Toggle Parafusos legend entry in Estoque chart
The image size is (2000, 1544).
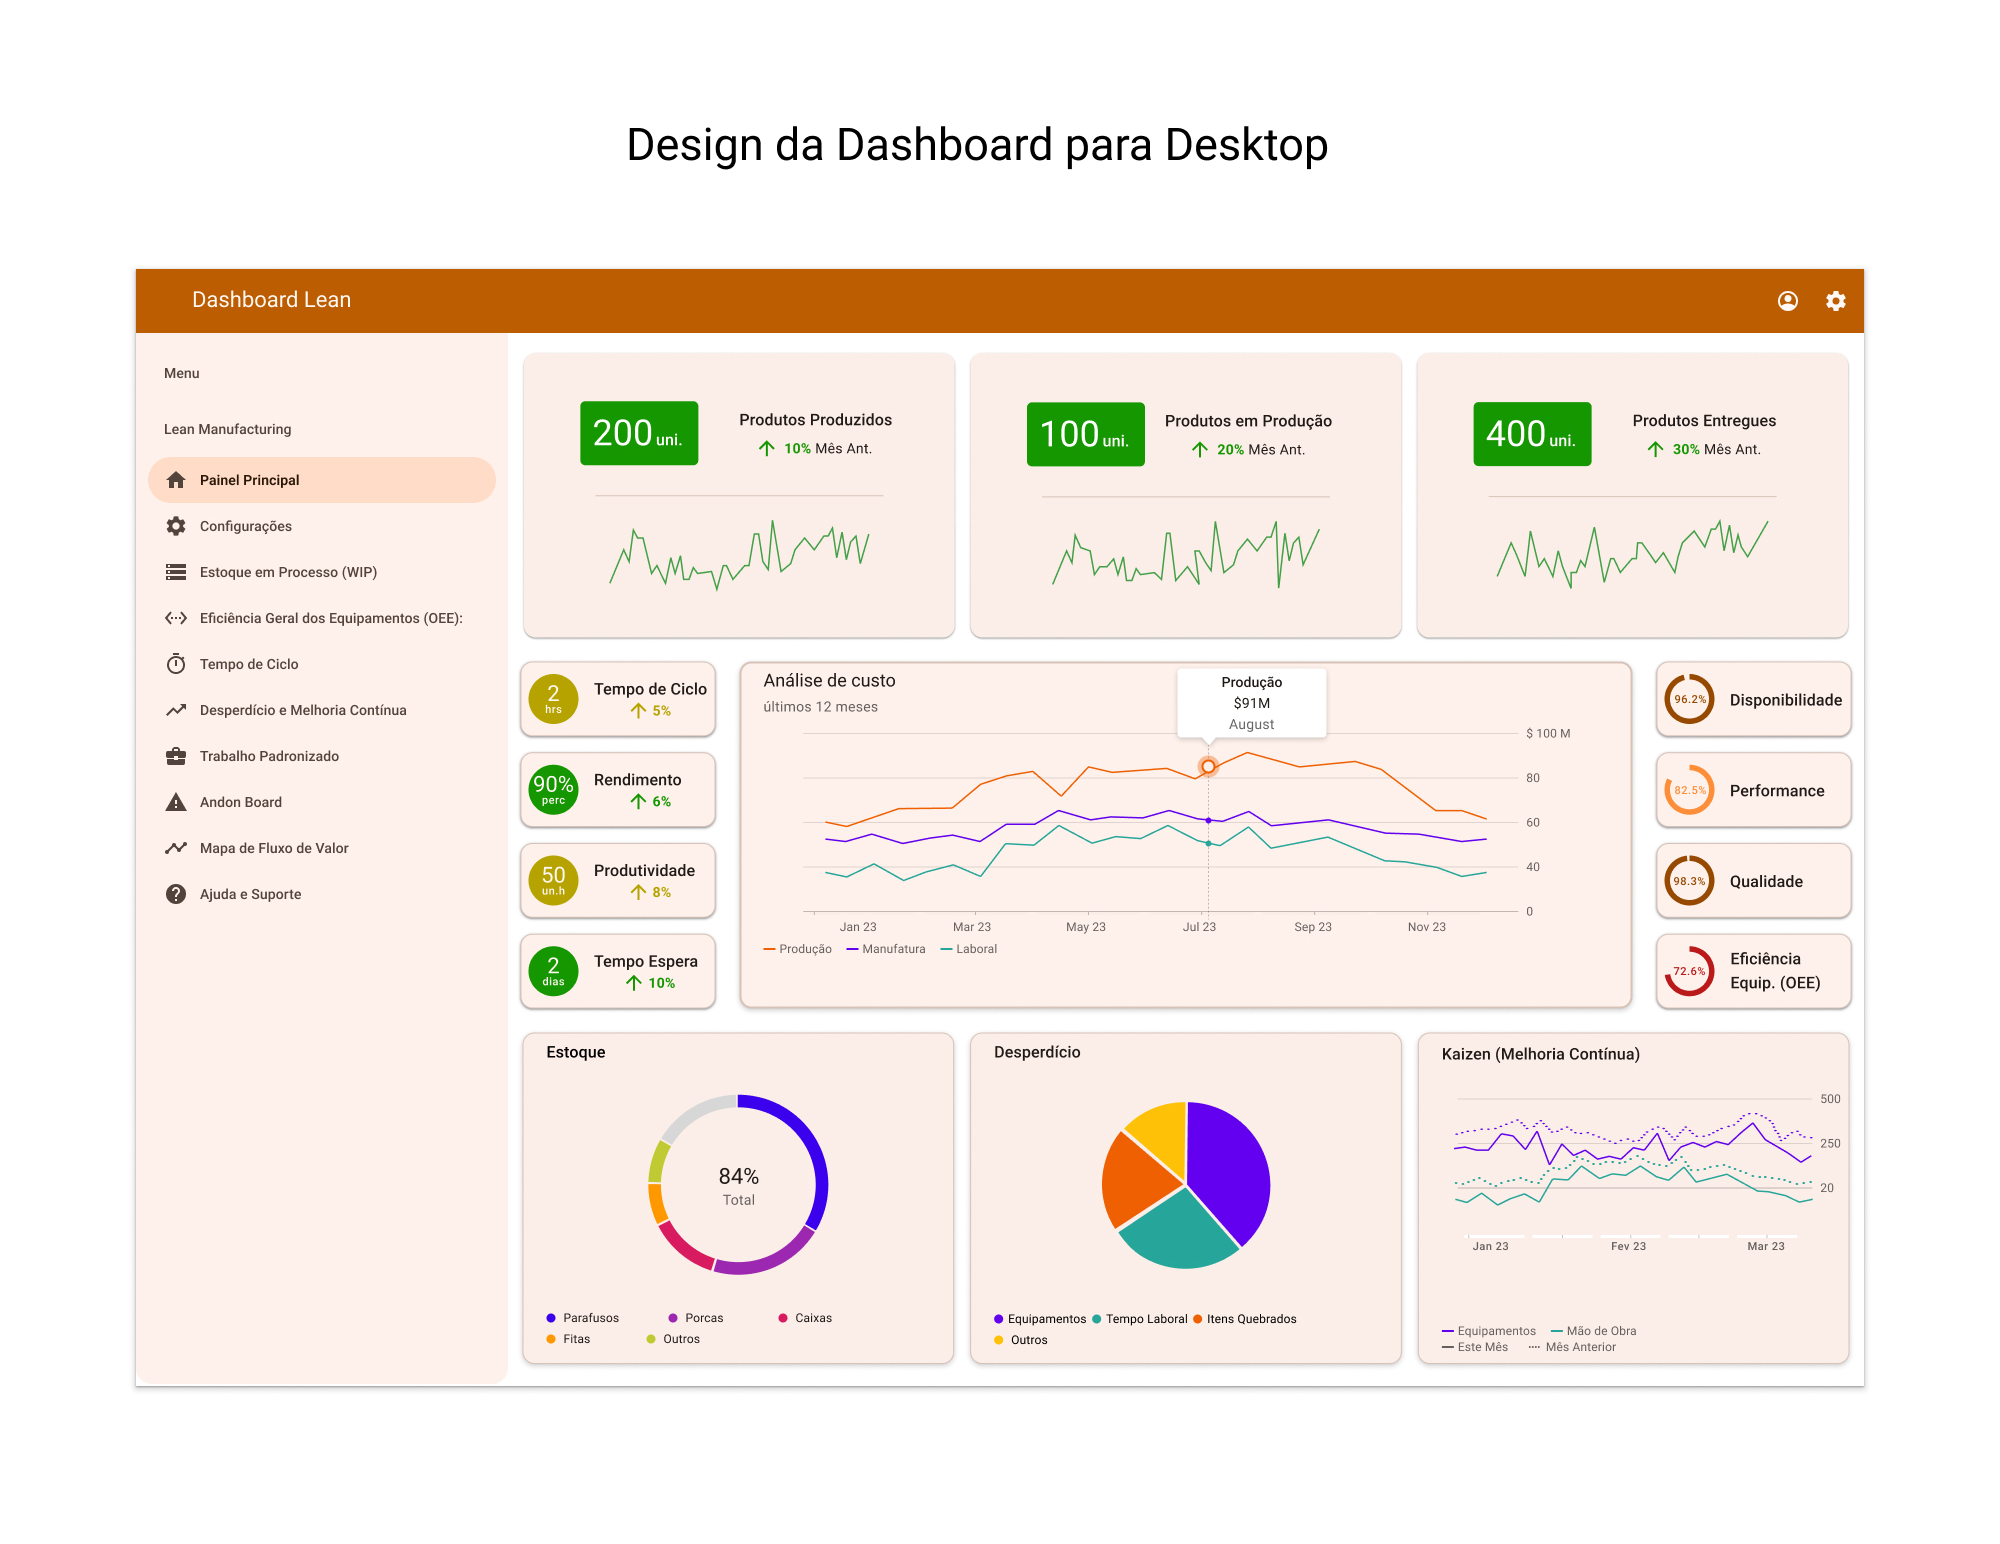coord(583,1318)
